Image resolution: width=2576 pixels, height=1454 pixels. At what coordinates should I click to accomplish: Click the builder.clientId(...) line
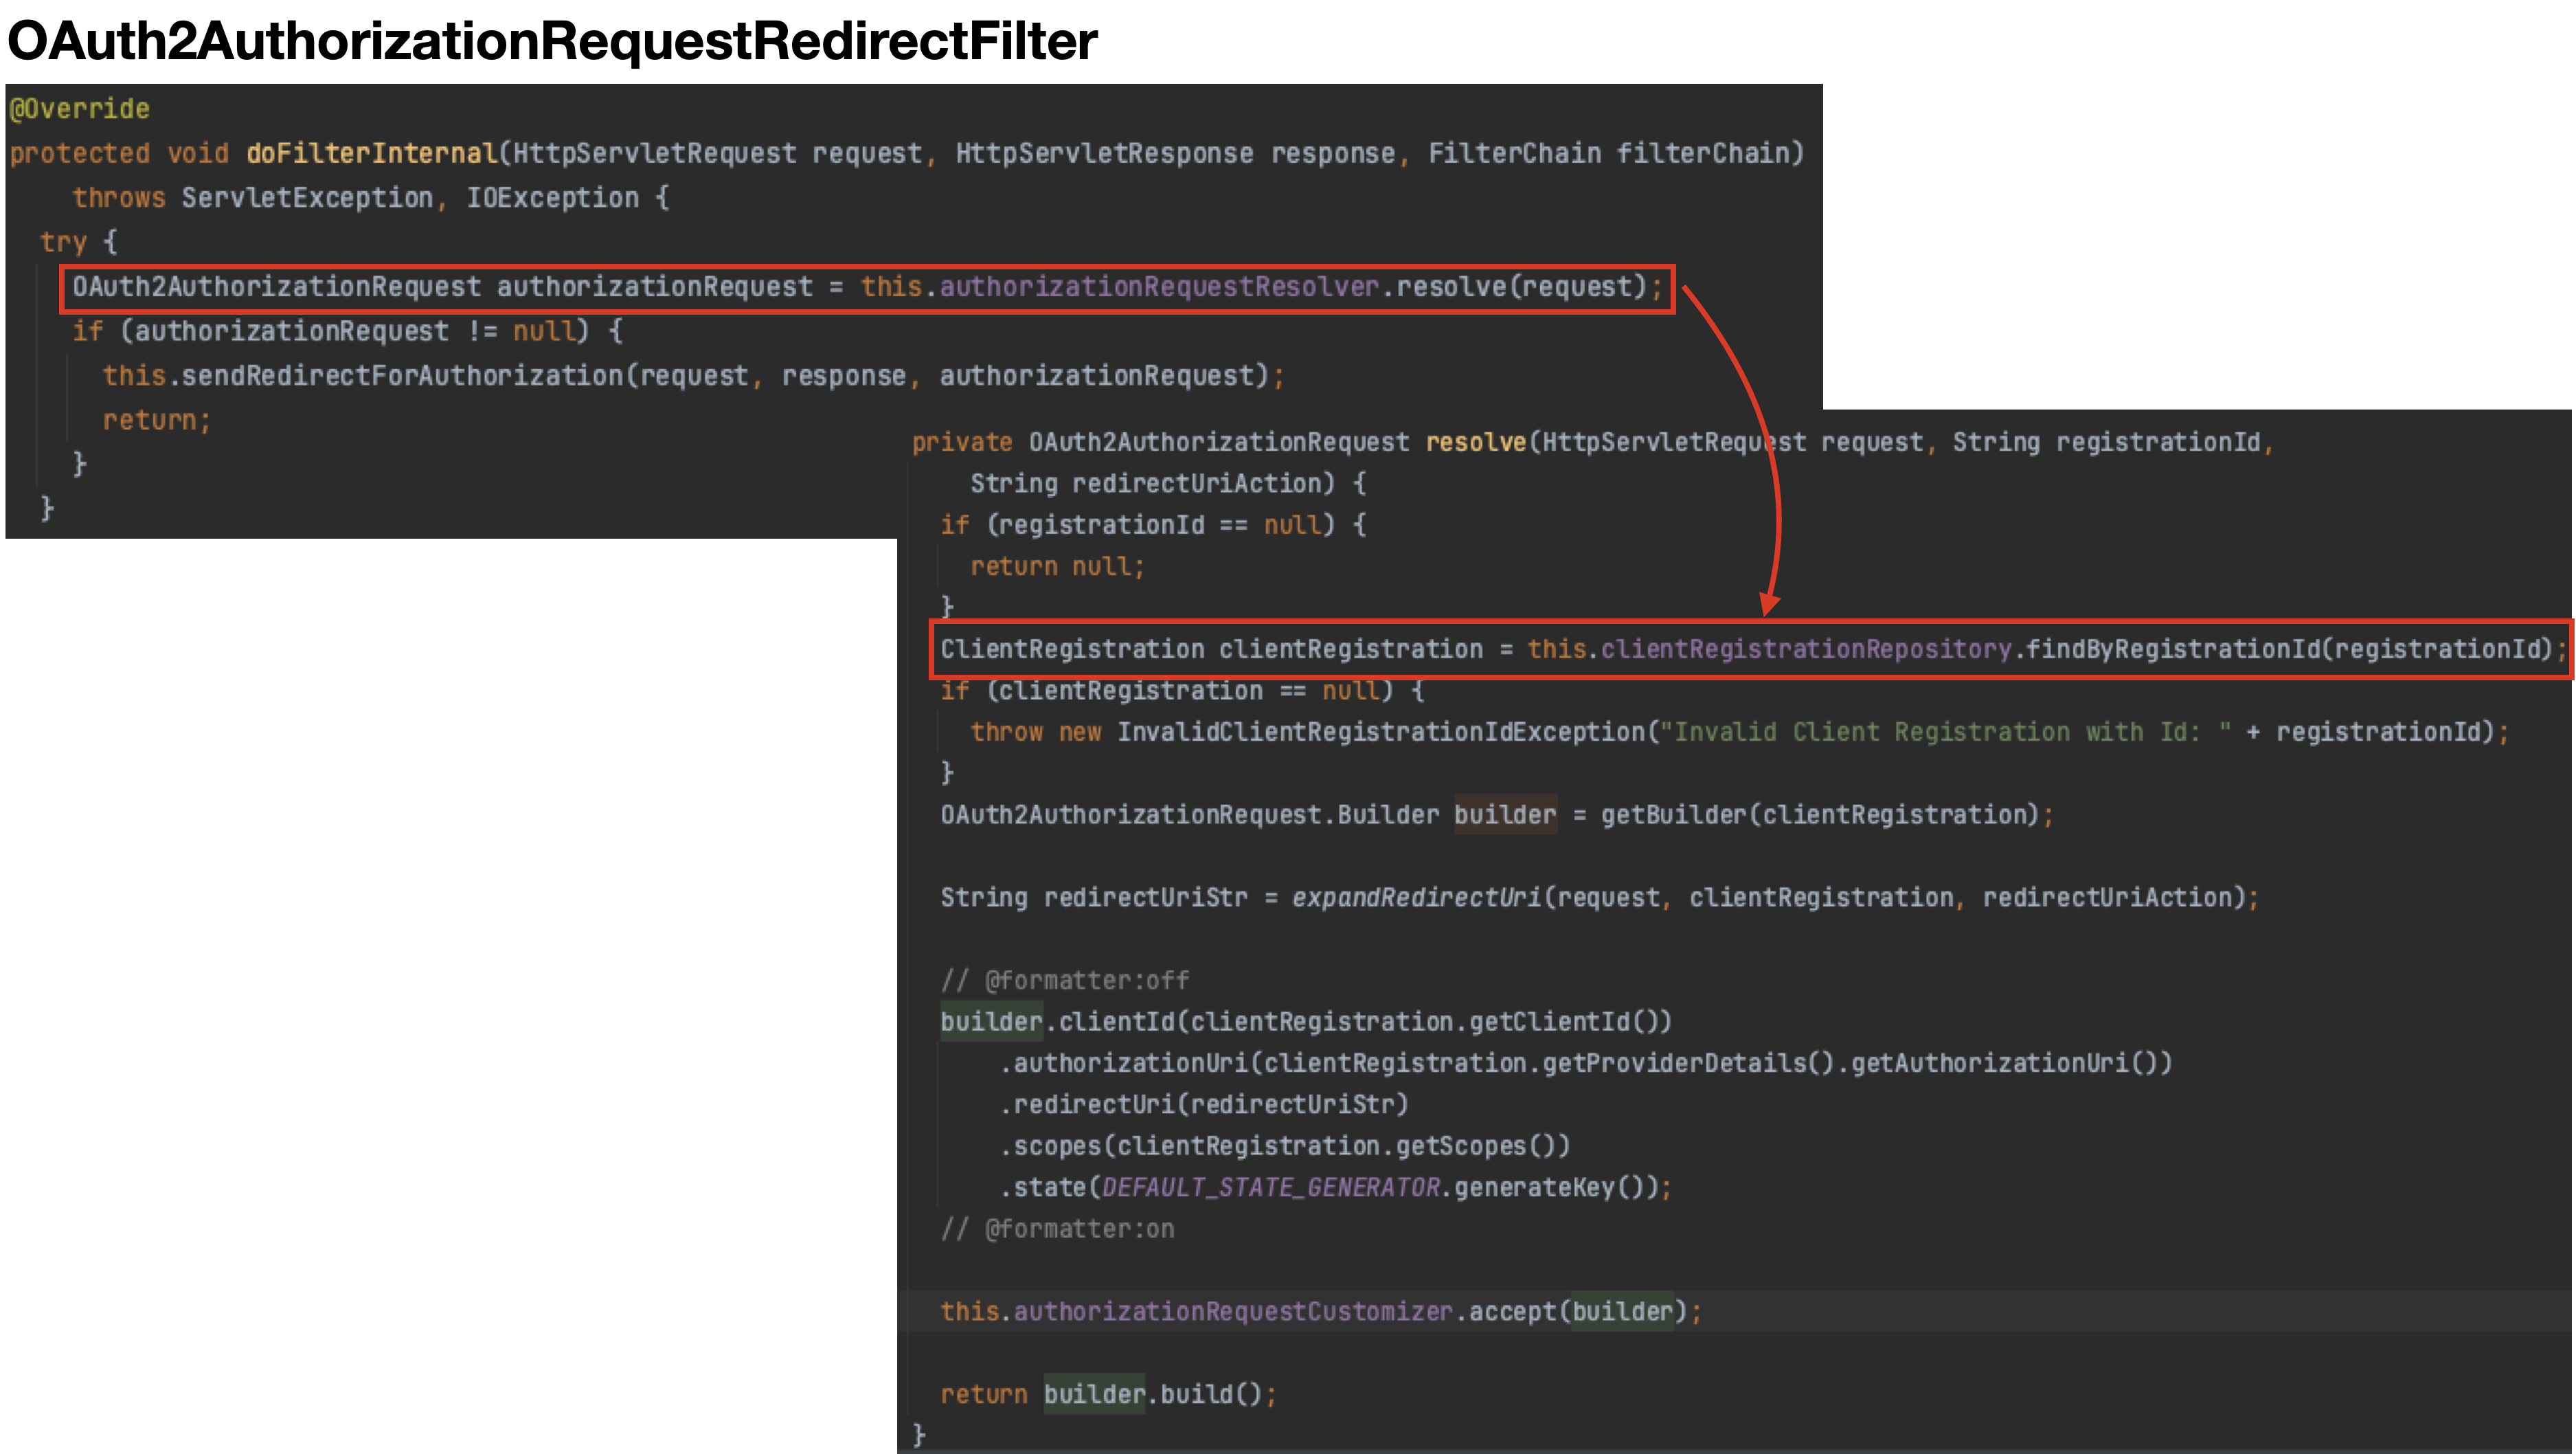pyautogui.click(x=1306, y=1022)
